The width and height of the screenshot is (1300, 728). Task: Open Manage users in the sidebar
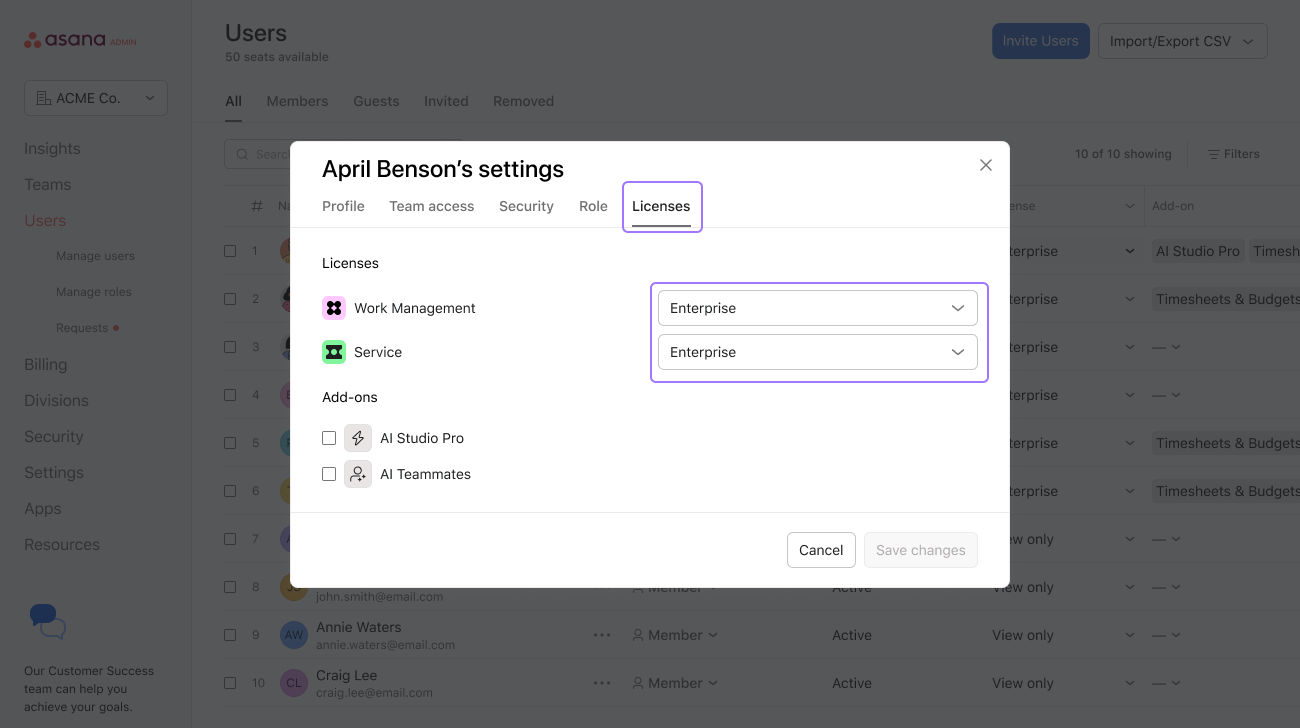tap(95, 256)
